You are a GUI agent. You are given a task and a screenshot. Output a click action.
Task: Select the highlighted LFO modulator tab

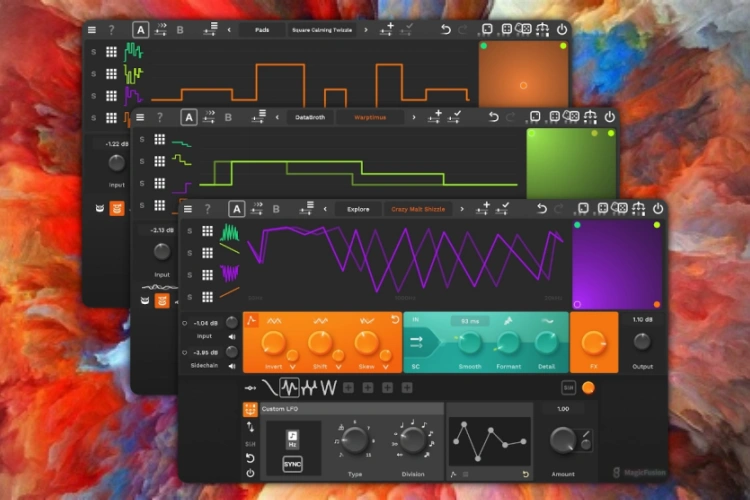point(289,388)
